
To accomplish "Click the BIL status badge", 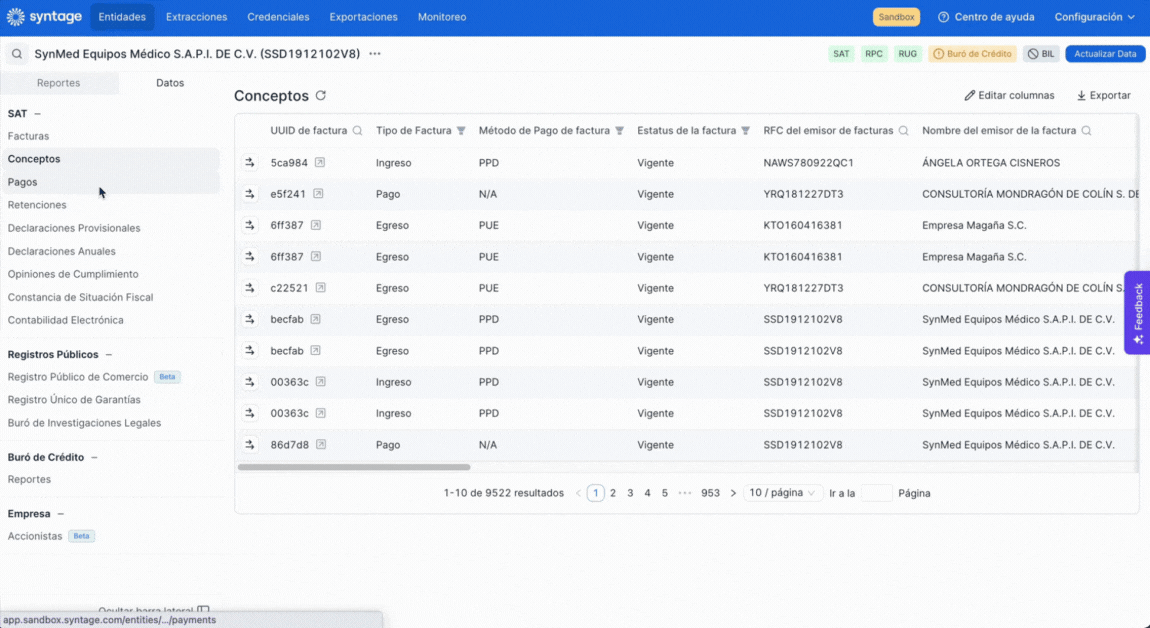I will [x=1041, y=54].
